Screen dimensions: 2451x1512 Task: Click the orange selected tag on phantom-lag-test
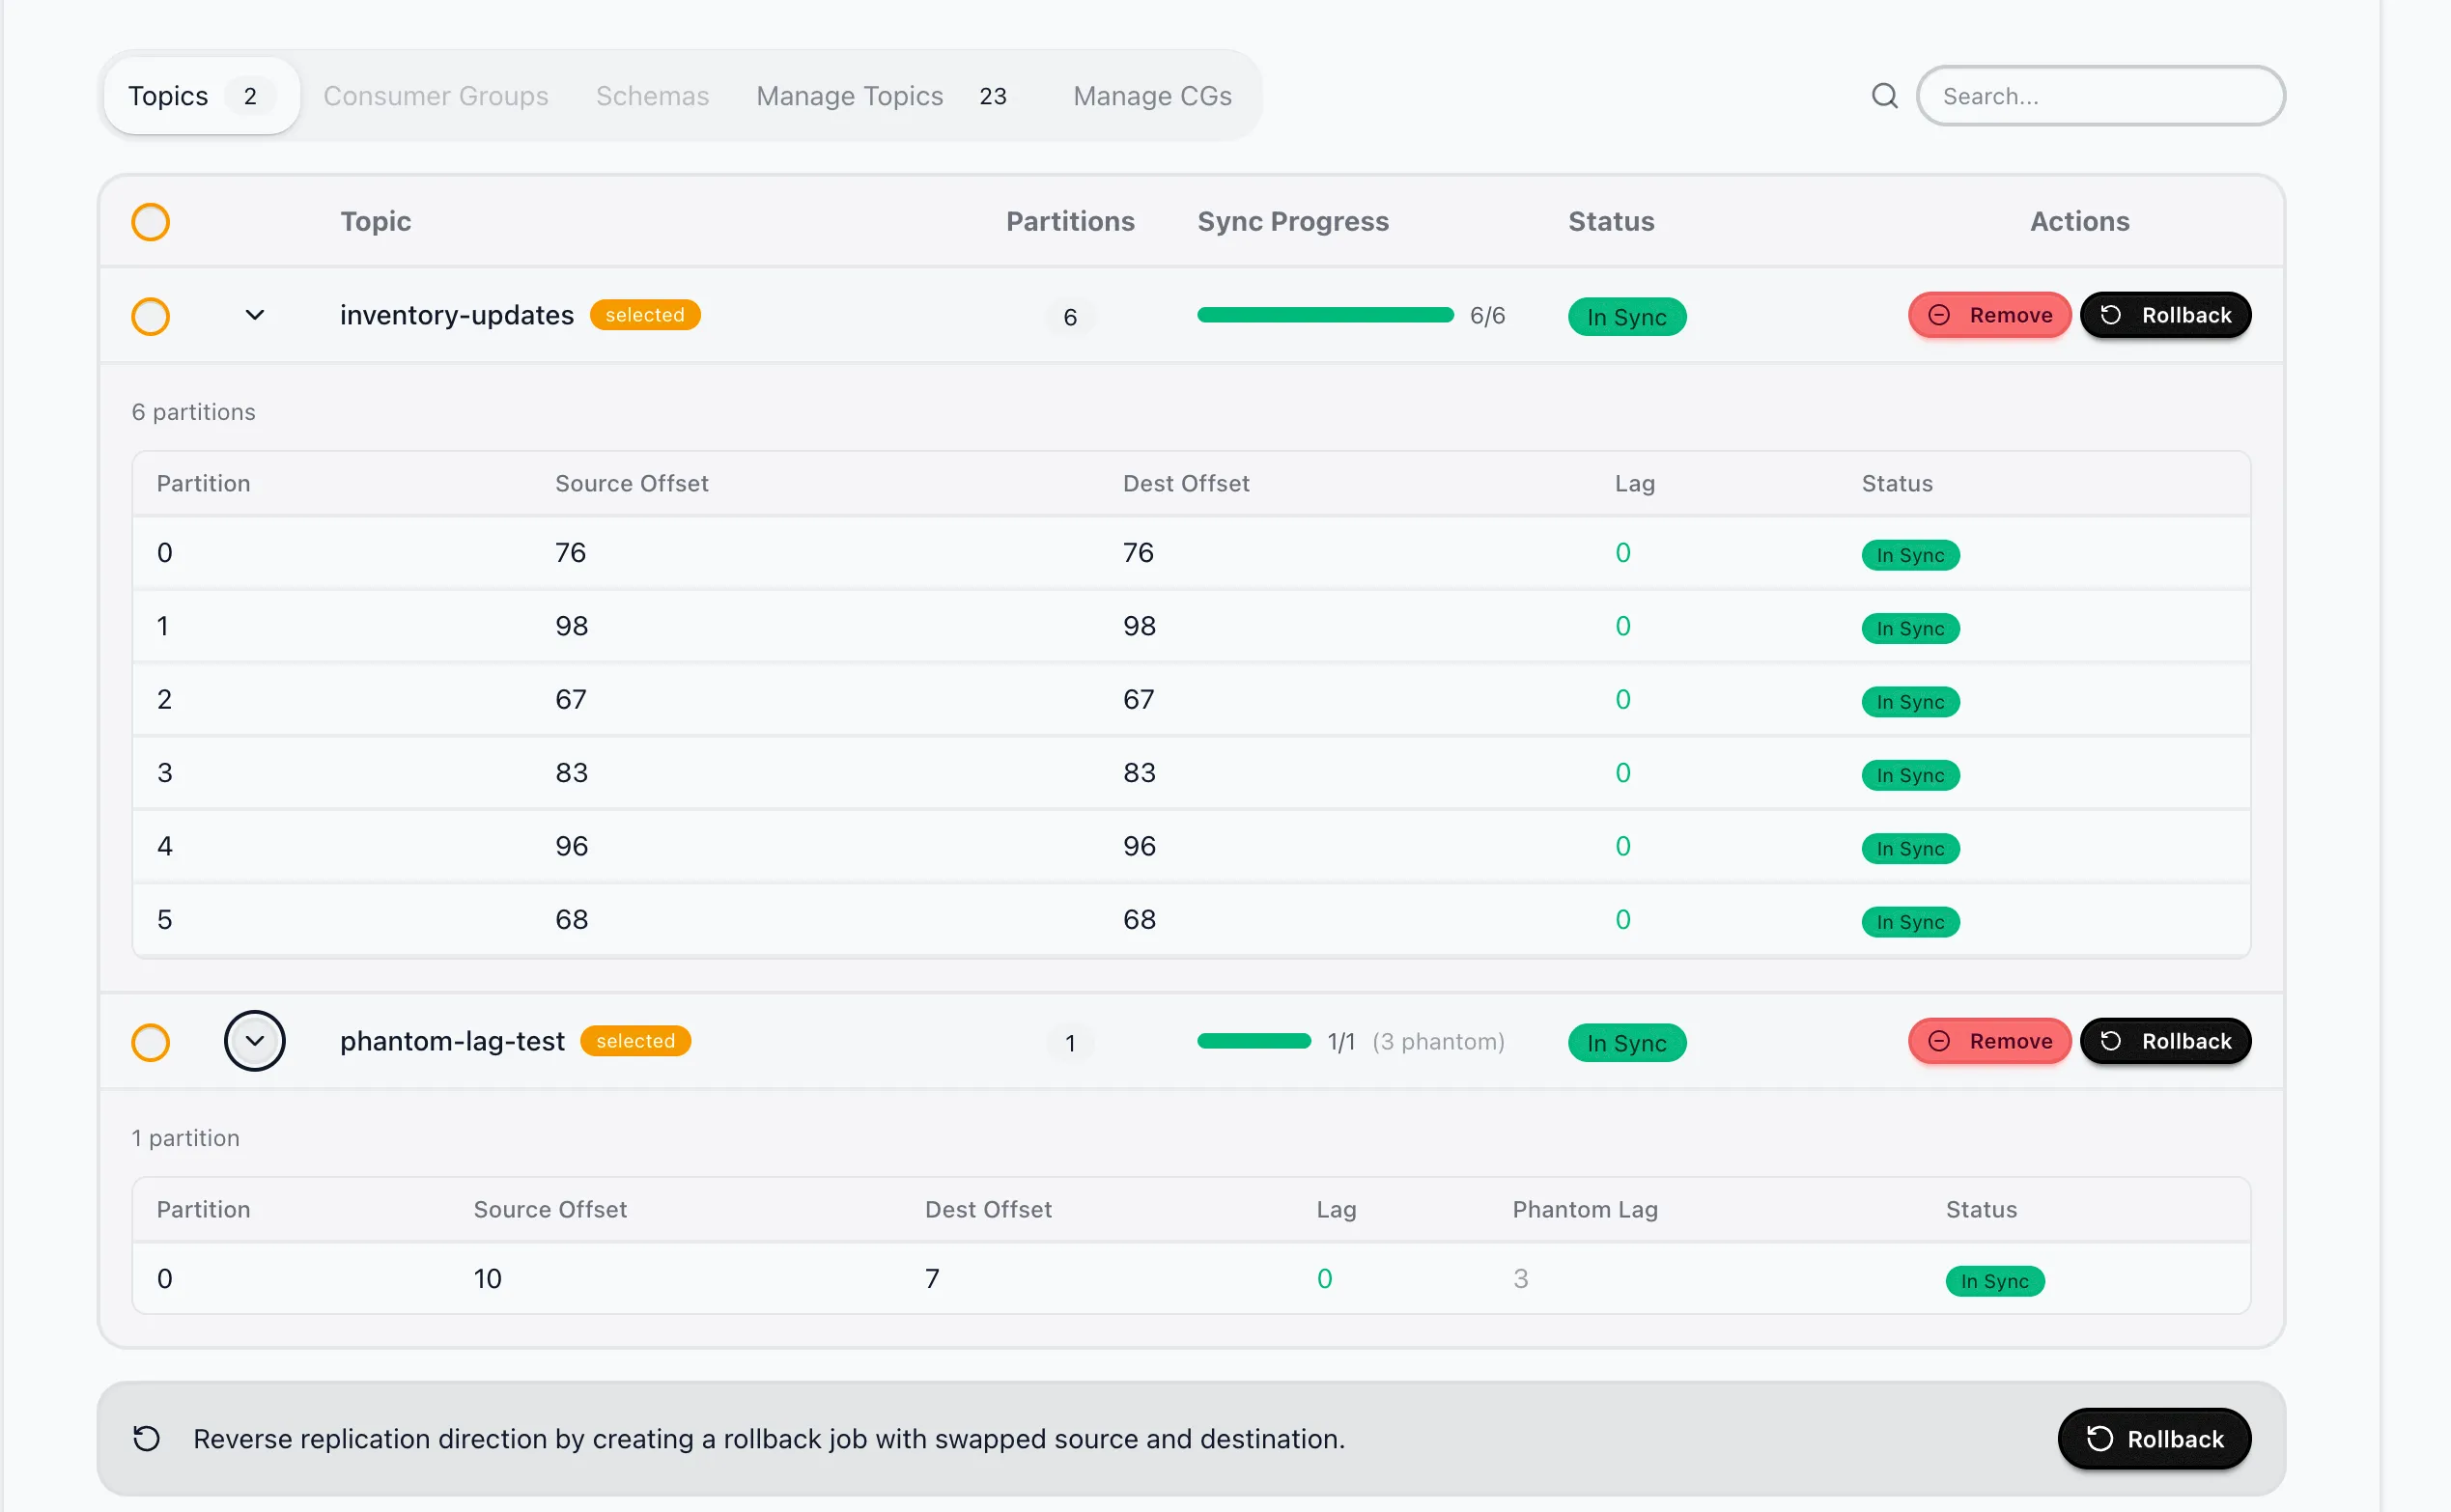(x=635, y=1041)
